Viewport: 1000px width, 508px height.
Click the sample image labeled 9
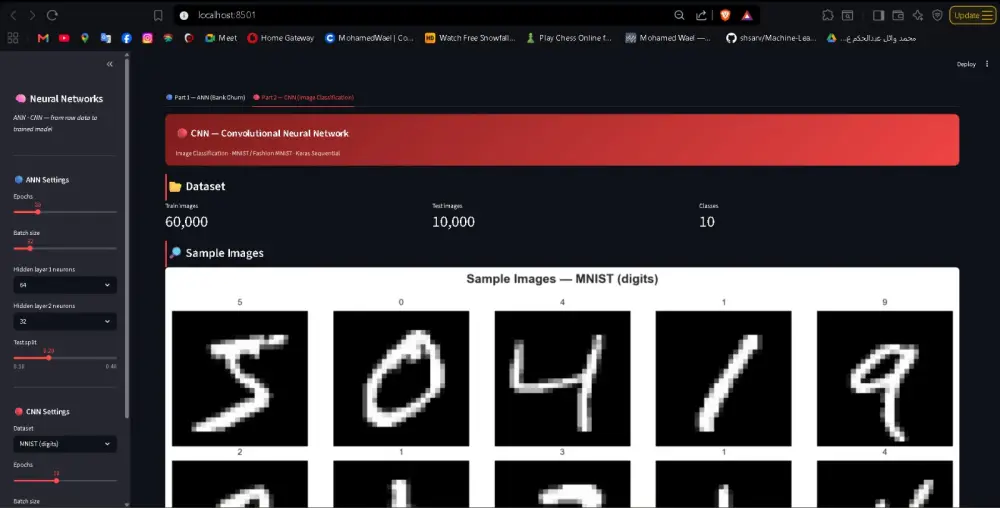pos(885,379)
